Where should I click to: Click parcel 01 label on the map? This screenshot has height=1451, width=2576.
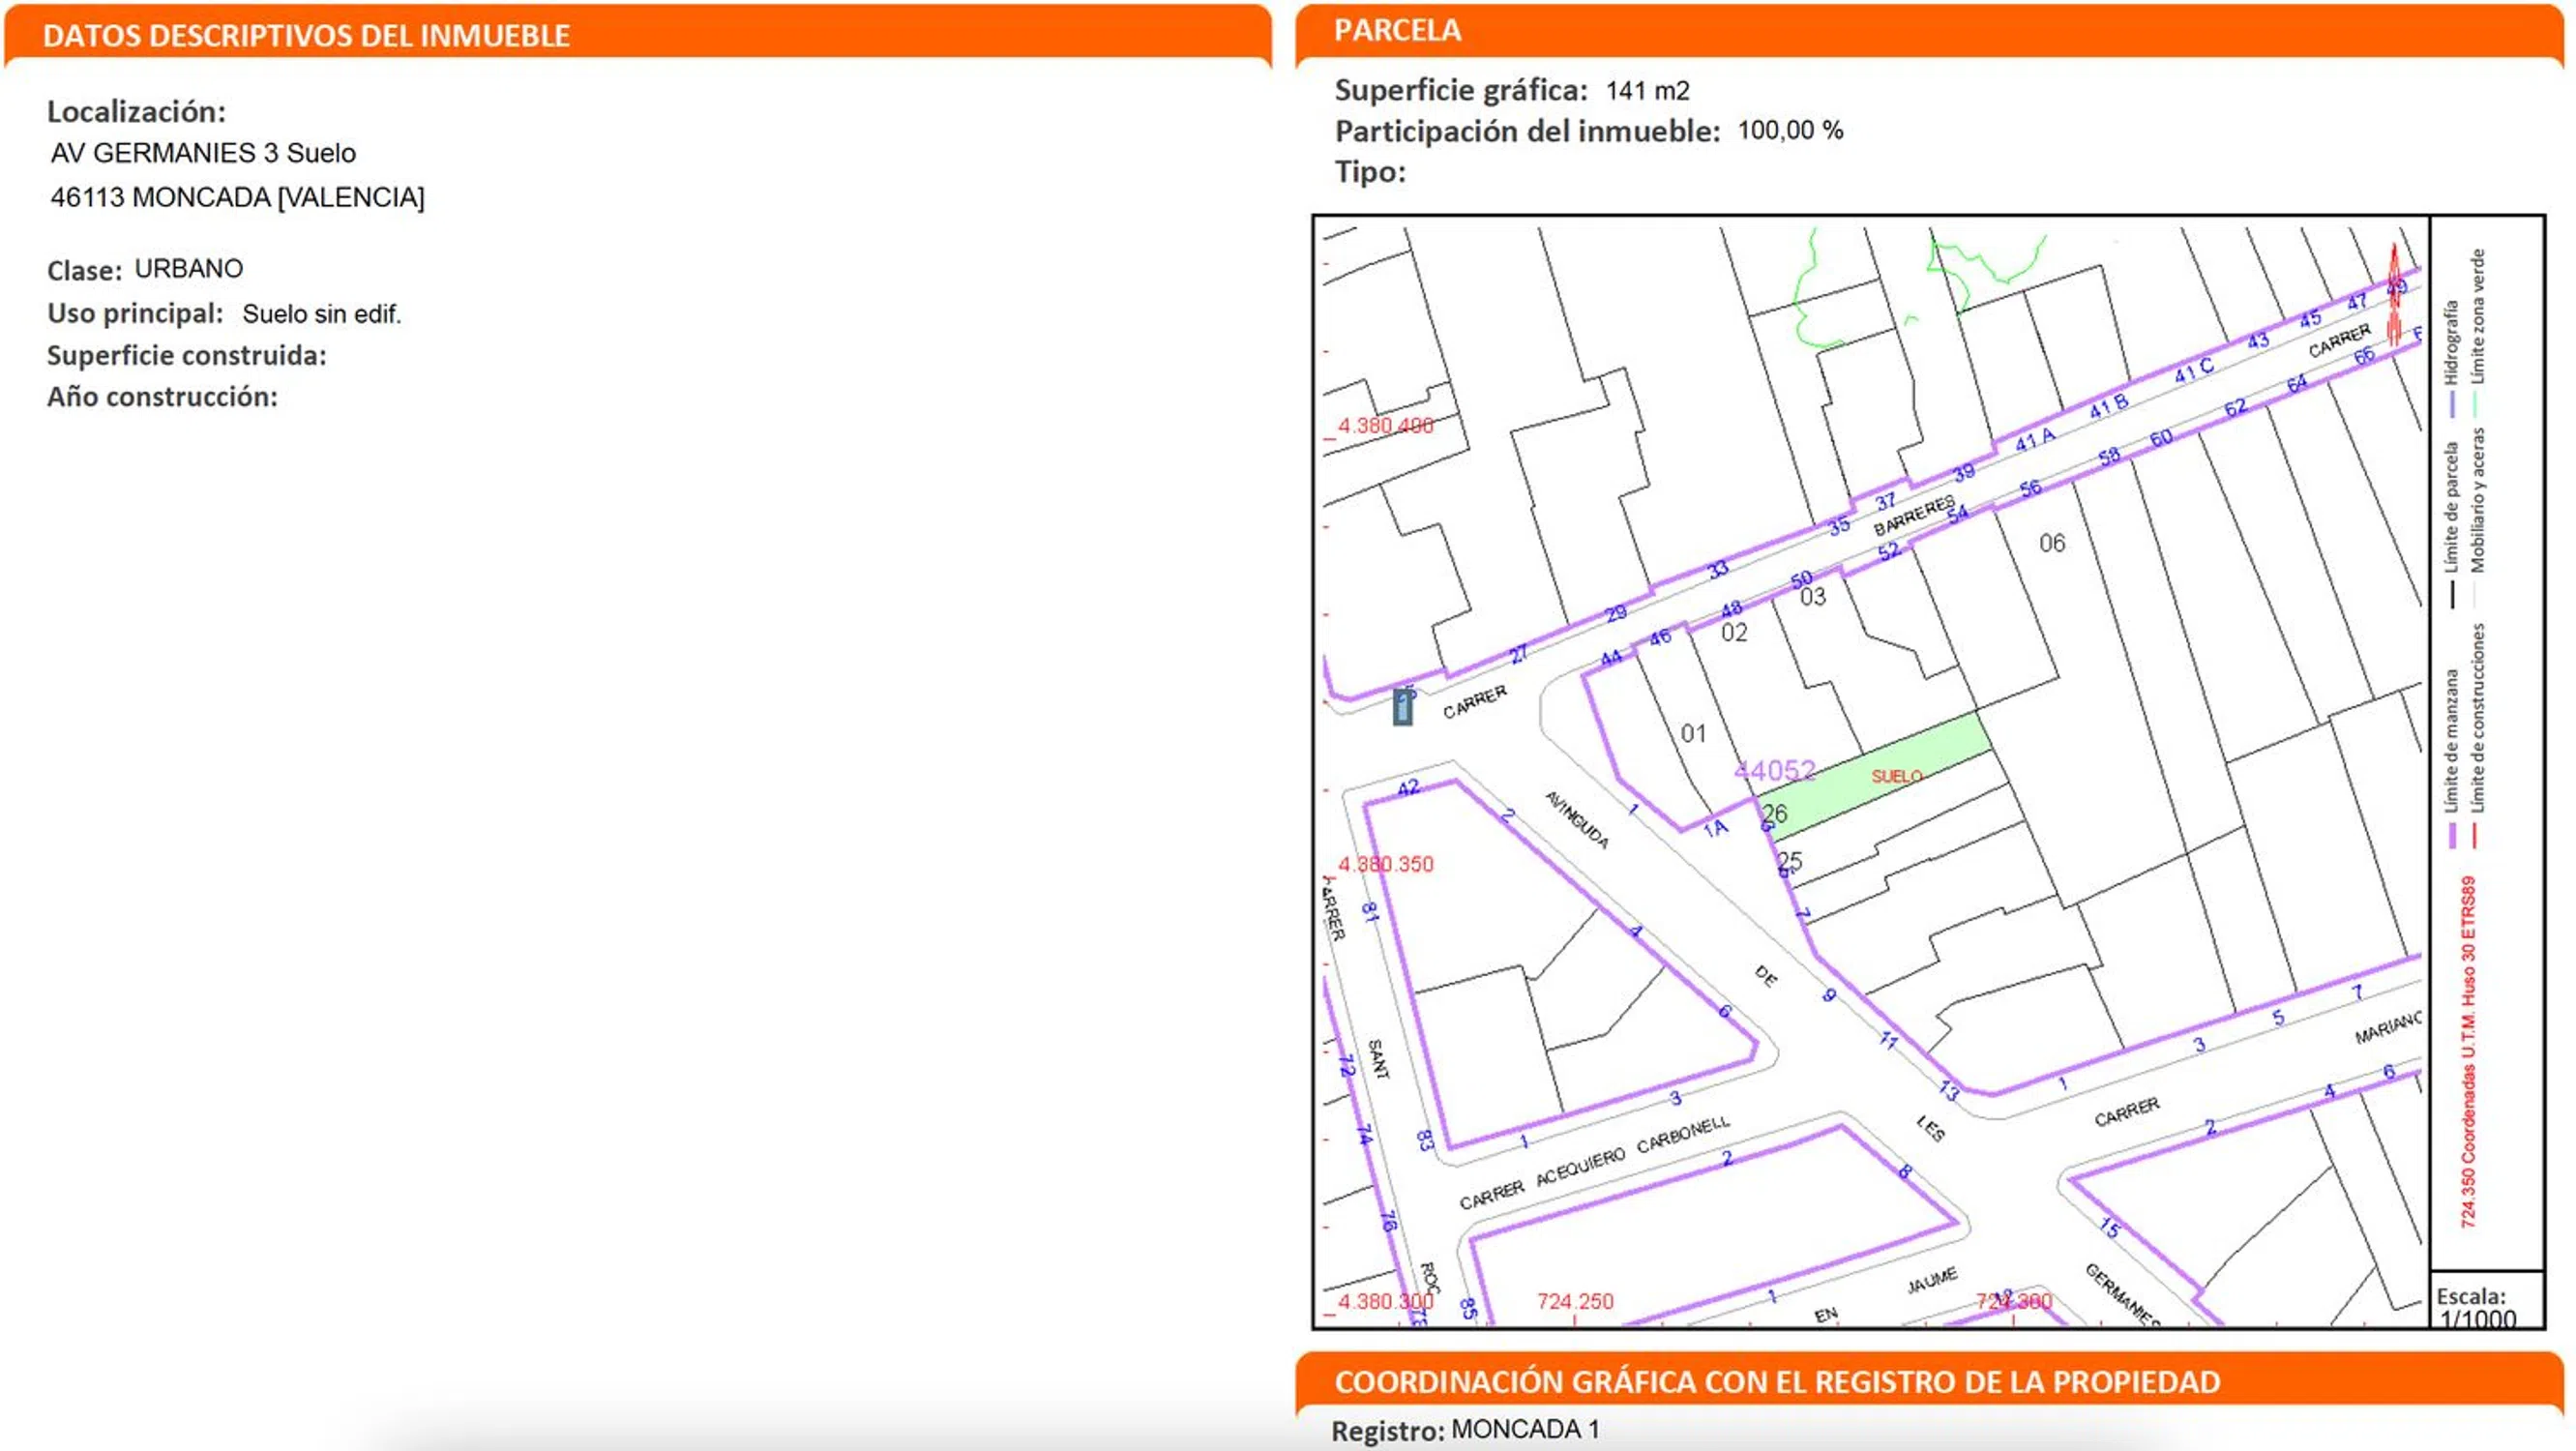tap(1693, 733)
